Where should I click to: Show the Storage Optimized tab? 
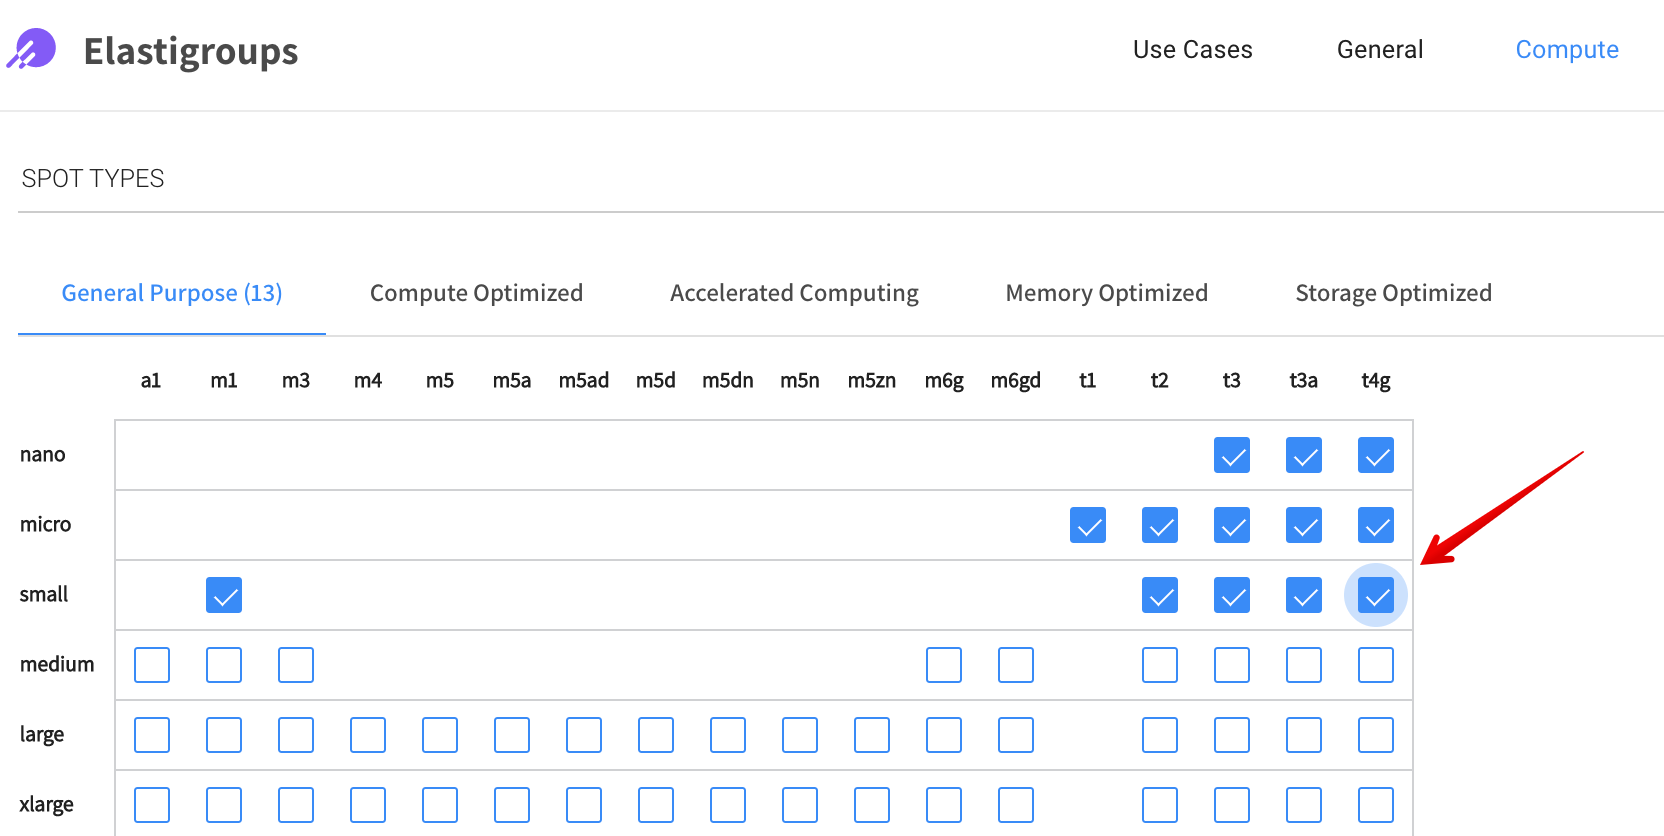coord(1393,293)
